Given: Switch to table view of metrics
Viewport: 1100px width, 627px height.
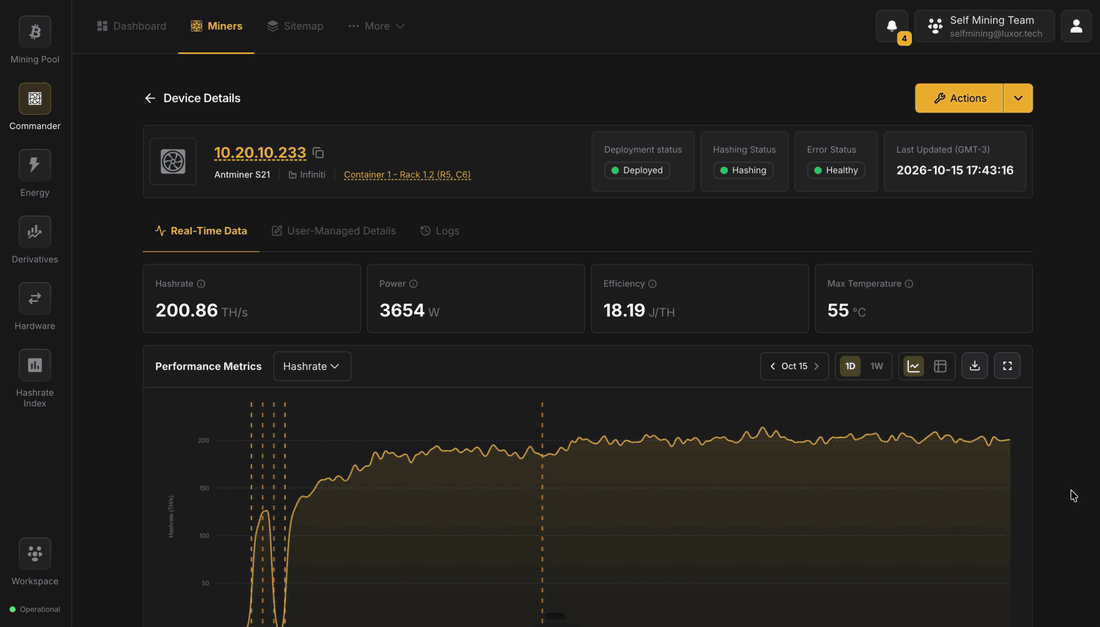Looking at the screenshot, I should [x=940, y=366].
